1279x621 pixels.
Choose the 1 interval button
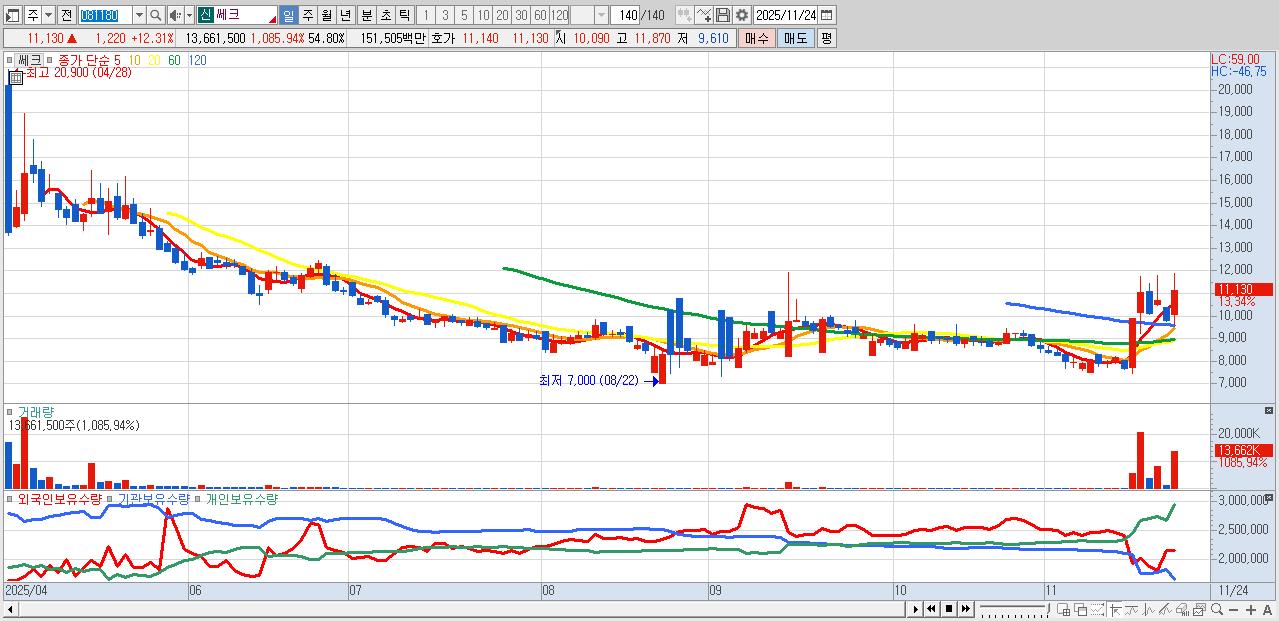pos(425,15)
